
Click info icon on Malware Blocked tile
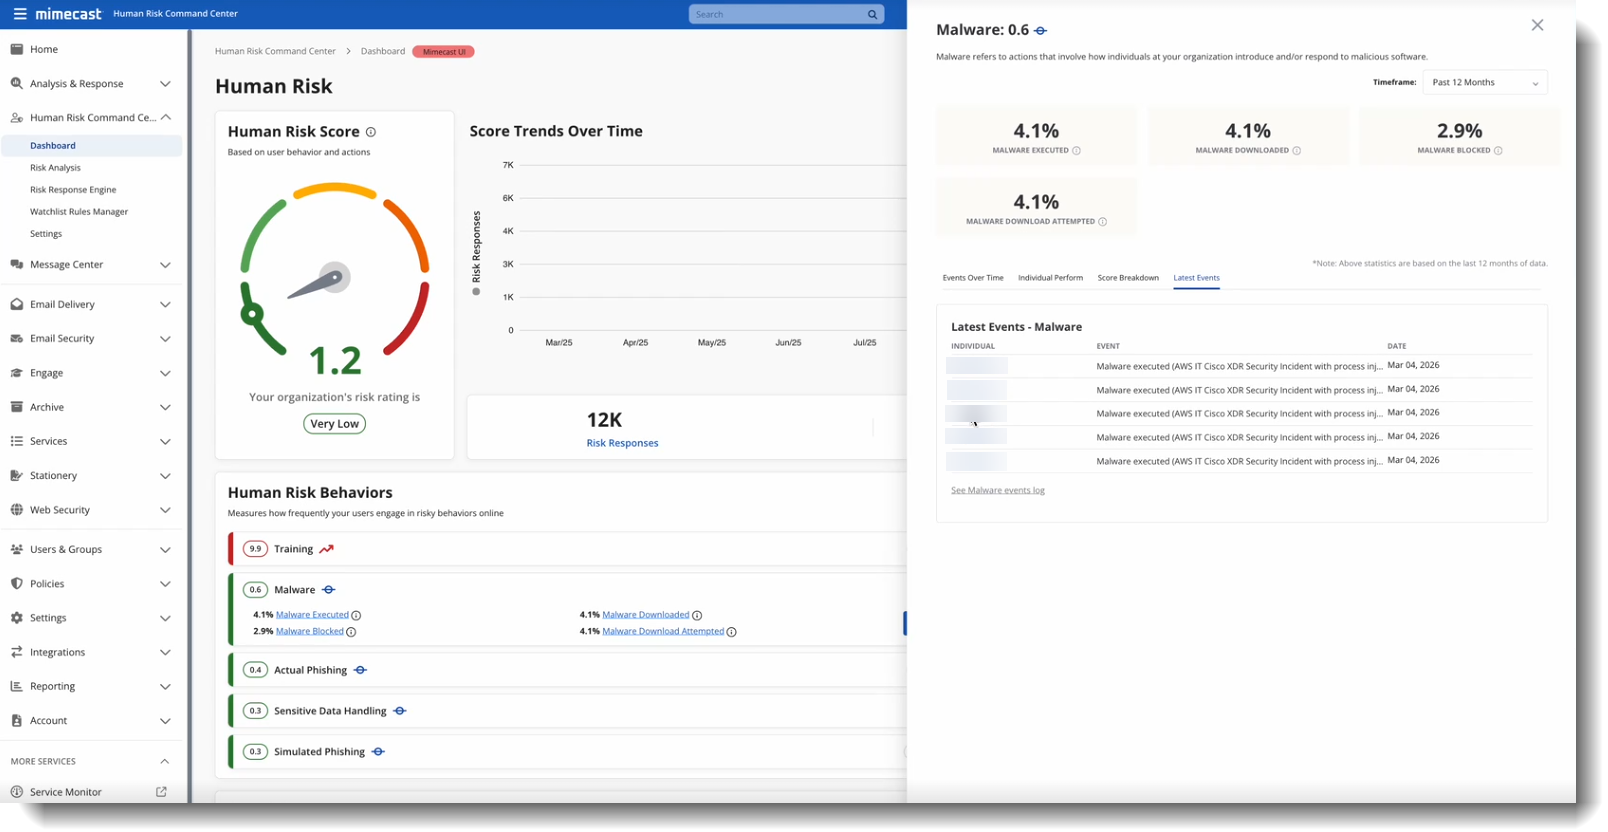click(x=1498, y=151)
